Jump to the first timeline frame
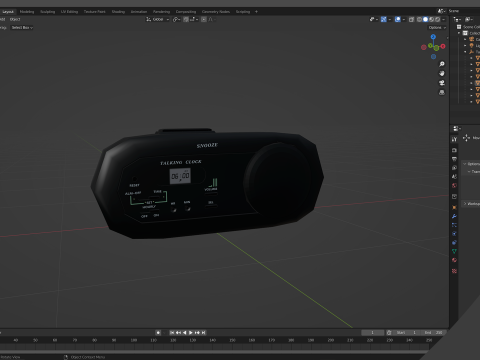 point(172,332)
